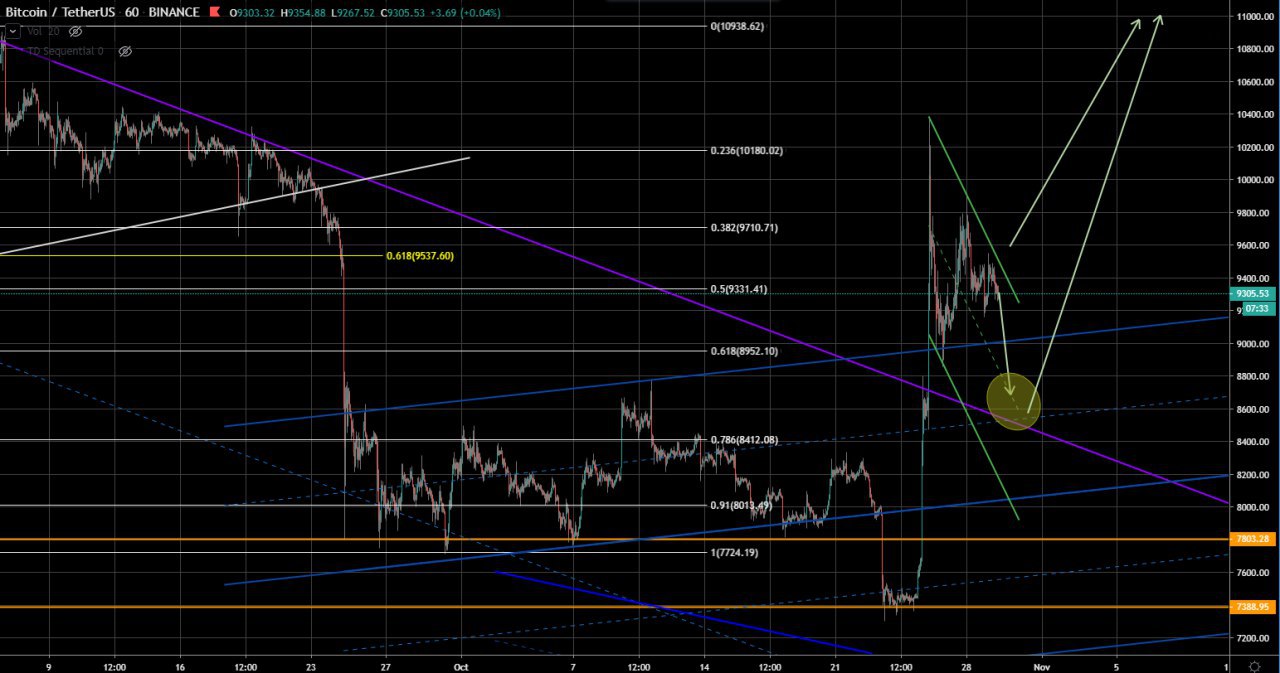Select the Fib label 0.5(9331.41)
The image size is (1280, 673).
pos(739,290)
